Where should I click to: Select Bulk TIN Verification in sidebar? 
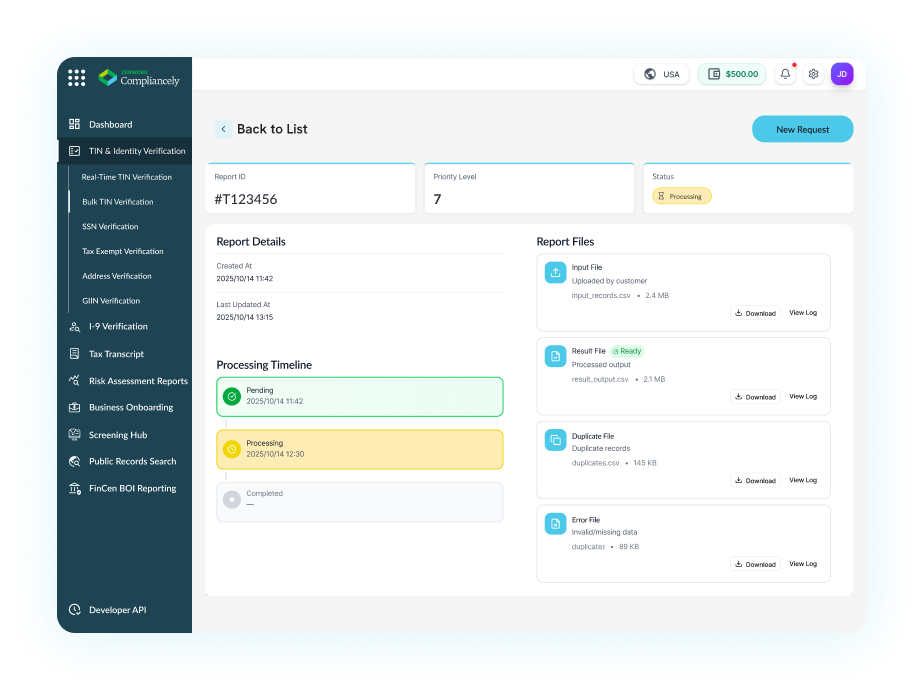(x=117, y=202)
